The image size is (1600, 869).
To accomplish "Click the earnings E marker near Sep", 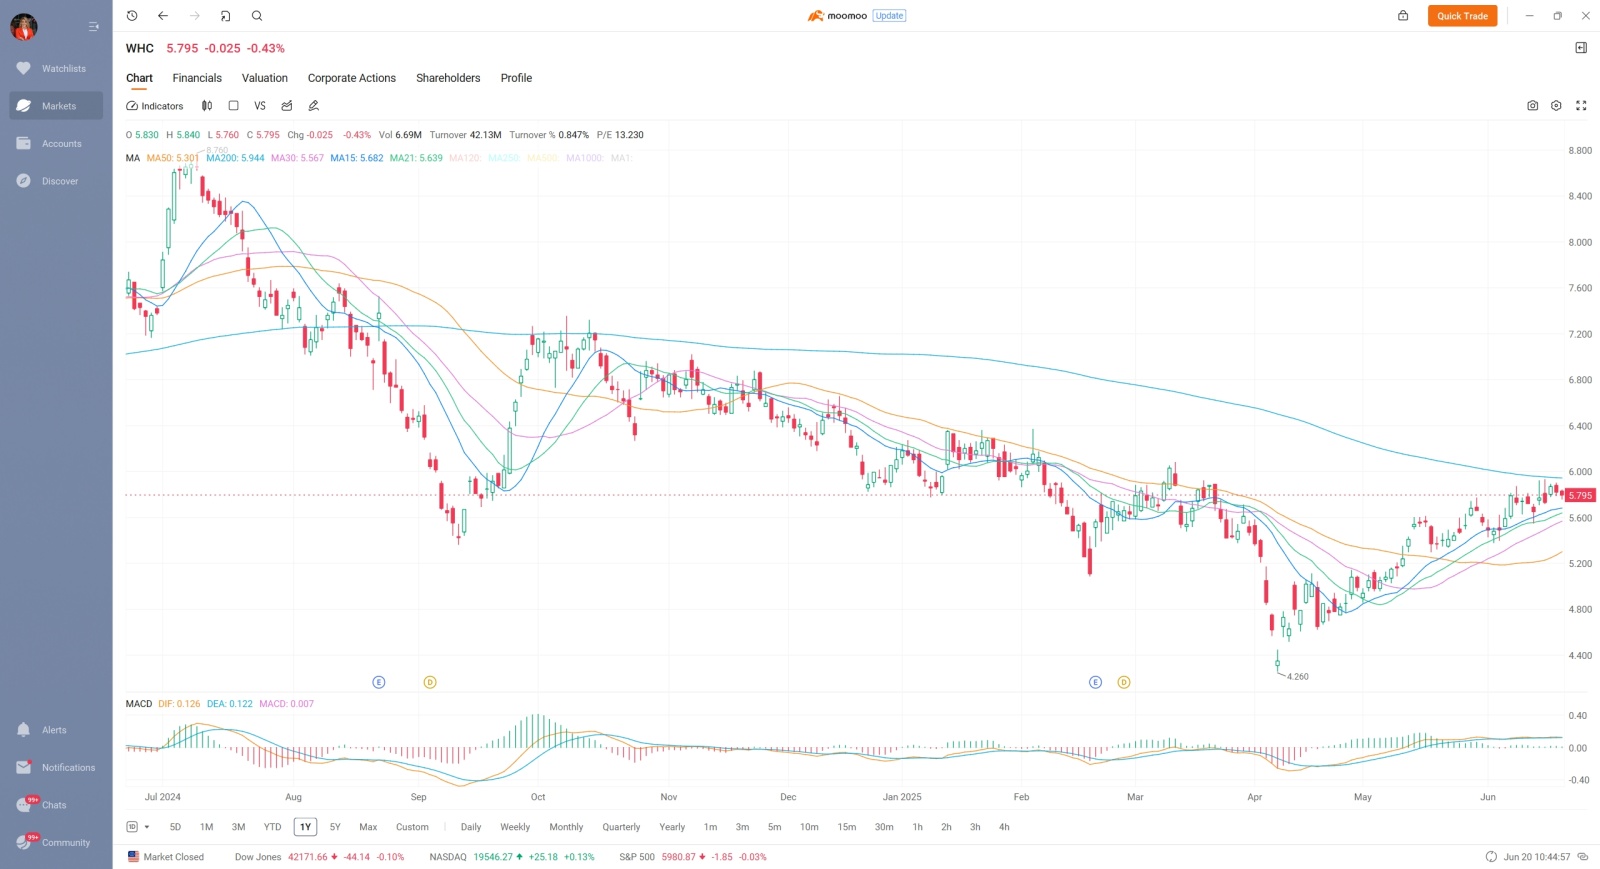I will coord(379,682).
